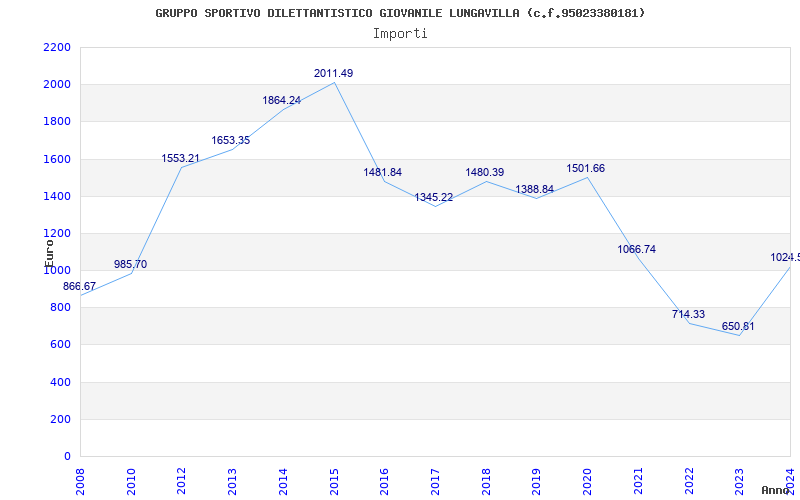Viewport: 800px width, 500px height.
Task: Select the 1864.24 data label
Action: coord(282,101)
